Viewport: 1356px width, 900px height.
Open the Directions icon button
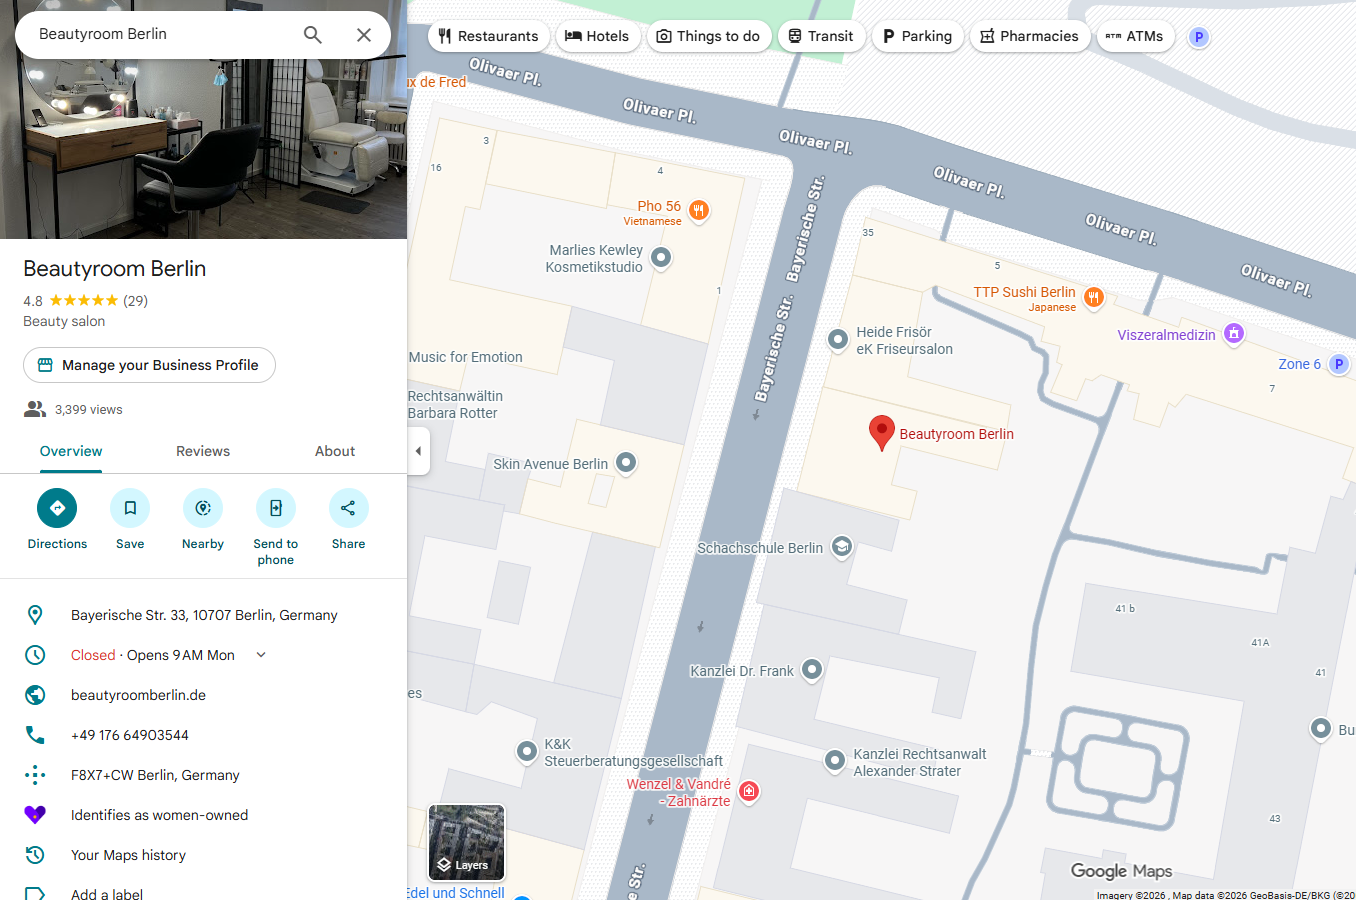[x=57, y=508]
